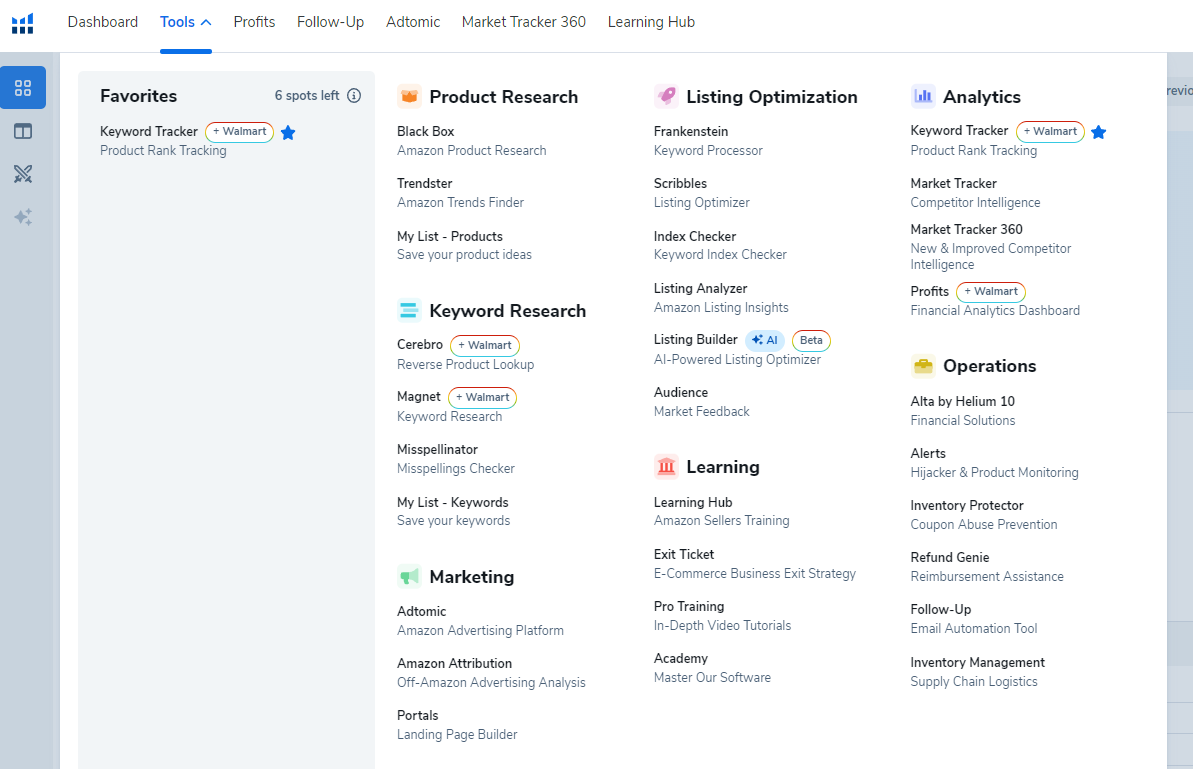Click the AI badge beside Listing Builder
This screenshot has height=769, width=1193.
(x=765, y=340)
